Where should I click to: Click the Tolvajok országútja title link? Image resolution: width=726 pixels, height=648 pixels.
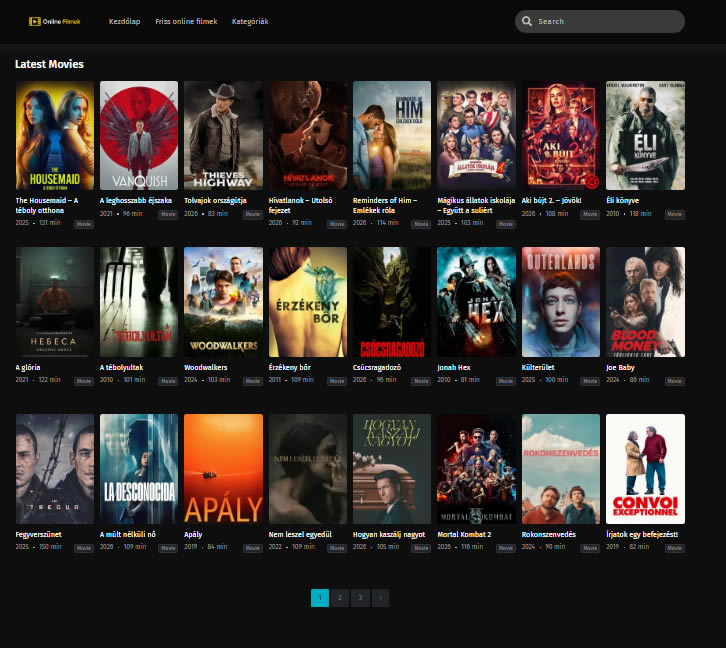click(x=215, y=200)
